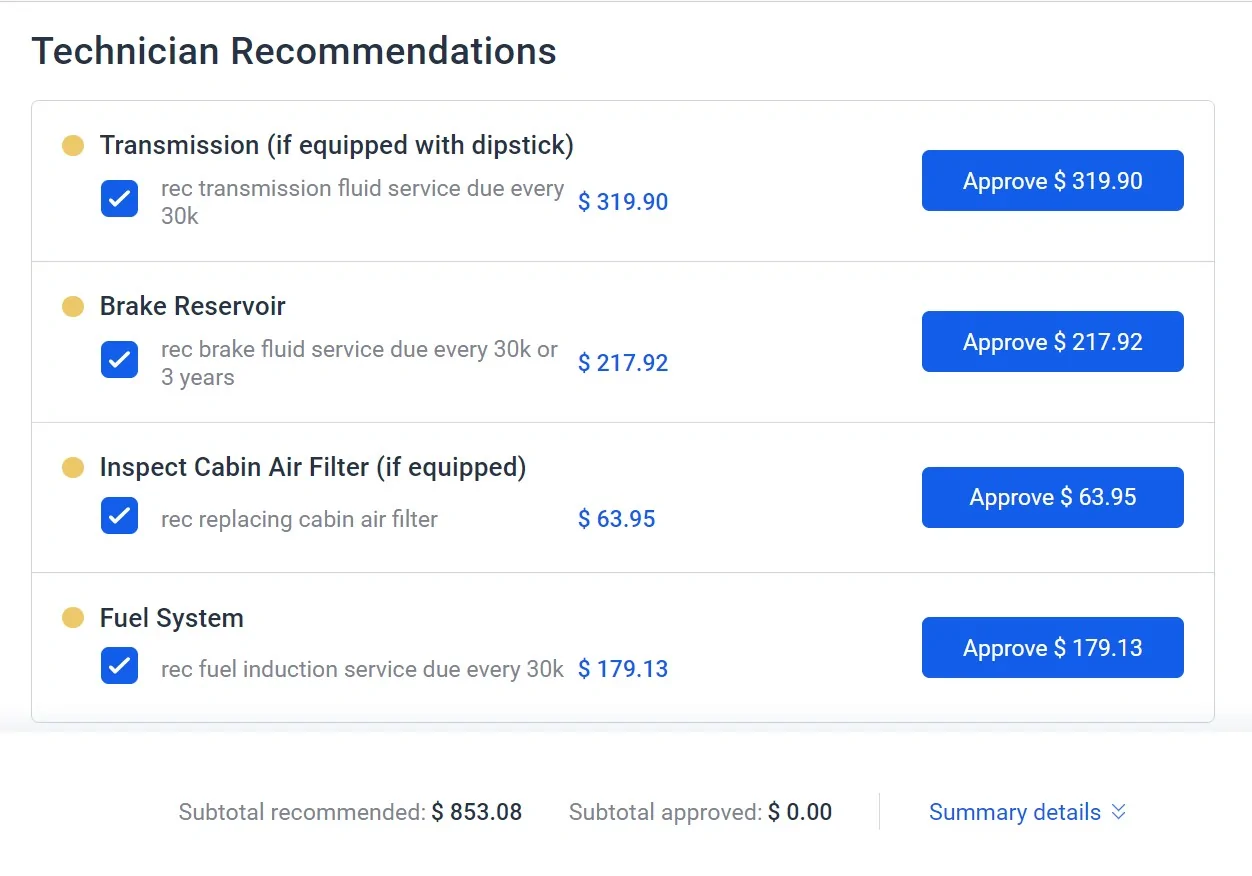Image resolution: width=1252 pixels, height=876 pixels.
Task: Select the Fuel System heading
Action: (172, 618)
